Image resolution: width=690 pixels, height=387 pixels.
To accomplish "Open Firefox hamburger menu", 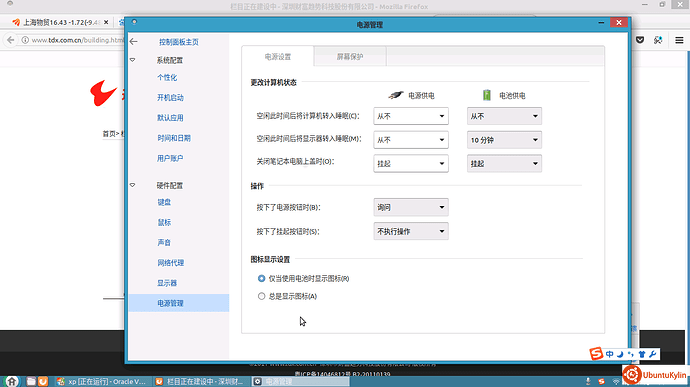I will (x=679, y=40).
